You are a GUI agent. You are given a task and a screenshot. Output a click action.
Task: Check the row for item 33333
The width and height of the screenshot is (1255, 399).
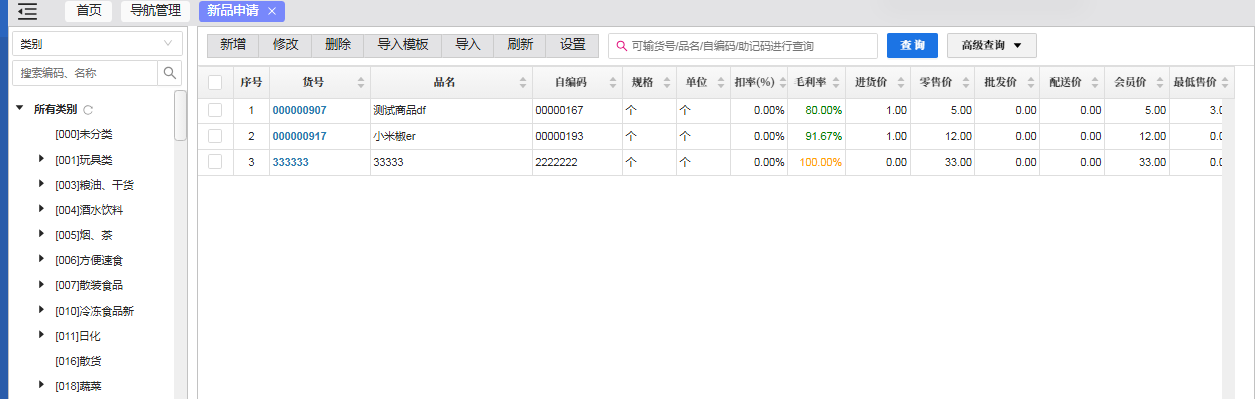(215, 161)
